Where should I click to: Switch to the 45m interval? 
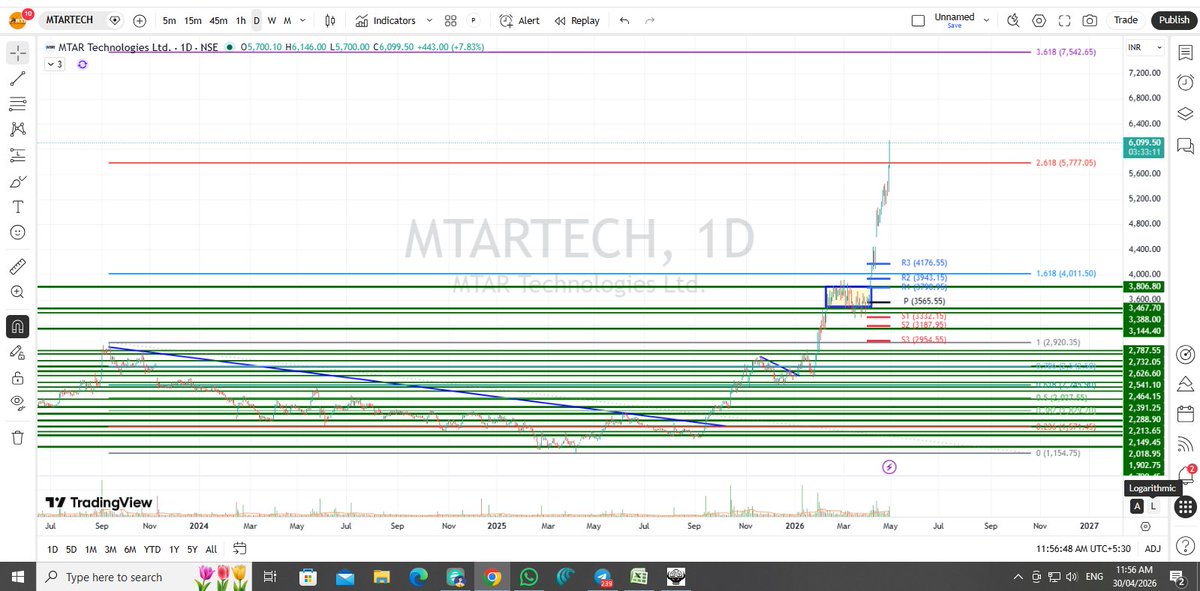coord(219,20)
